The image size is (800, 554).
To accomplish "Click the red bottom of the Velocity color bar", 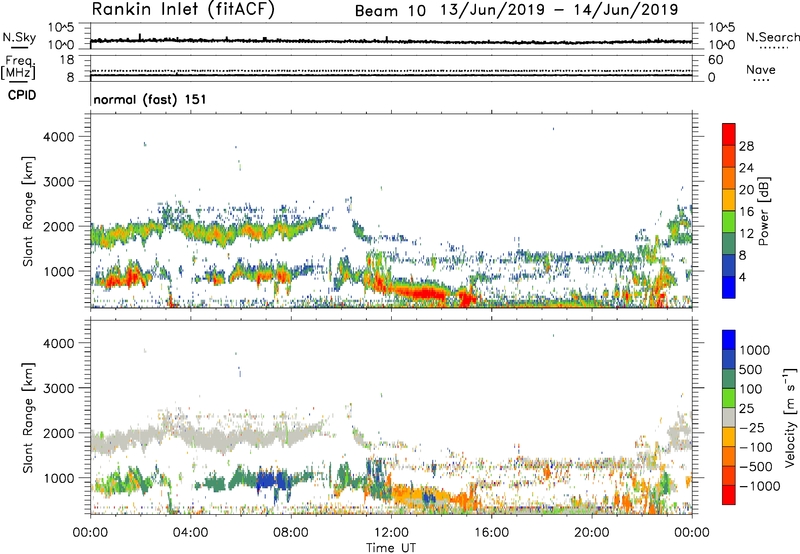I will (729, 495).
